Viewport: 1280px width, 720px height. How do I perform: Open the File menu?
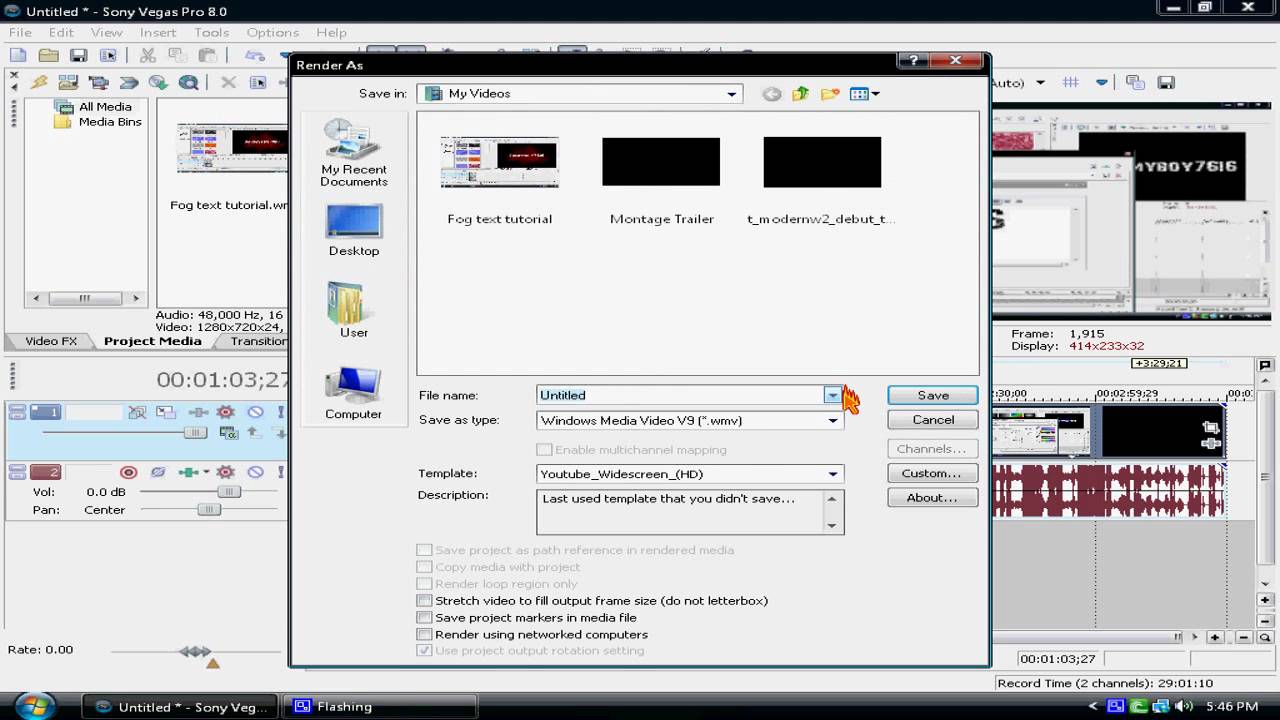(20, 32)
